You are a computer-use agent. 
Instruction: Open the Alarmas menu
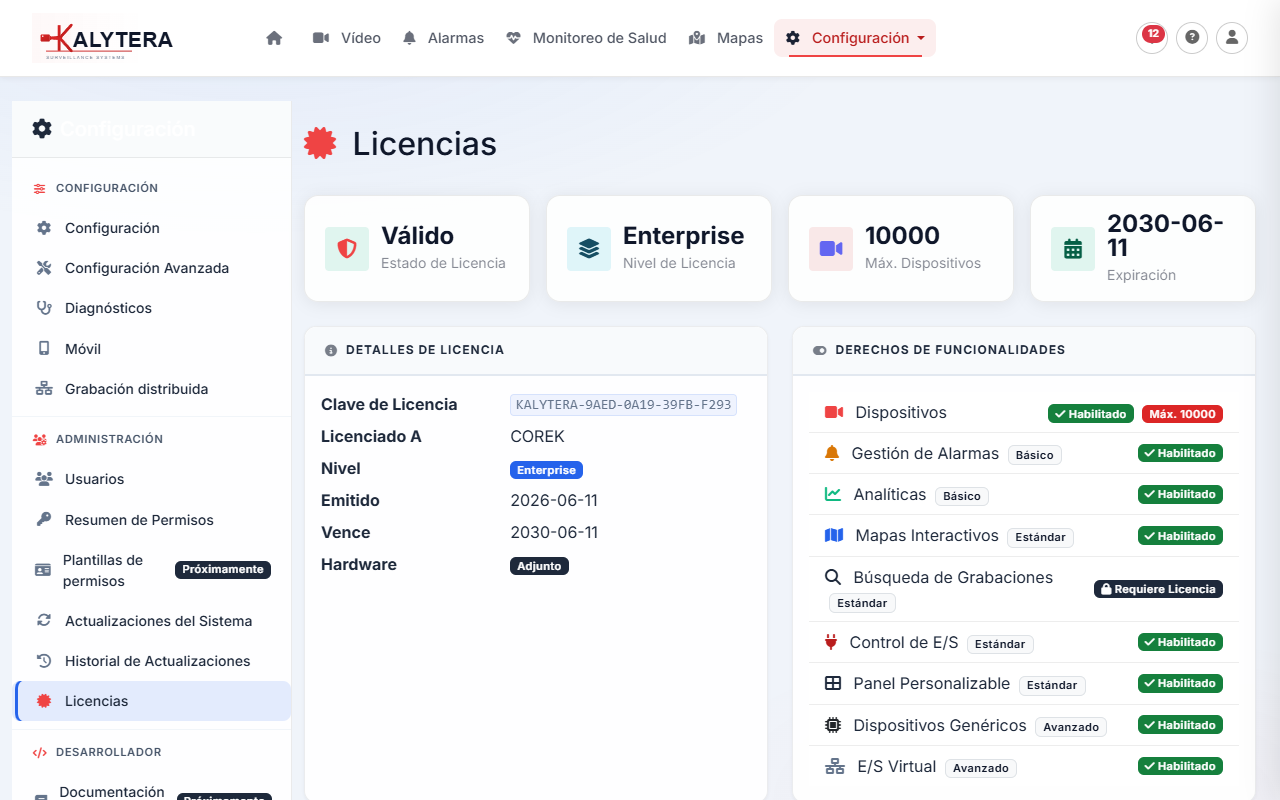click(x=443, y=38)
